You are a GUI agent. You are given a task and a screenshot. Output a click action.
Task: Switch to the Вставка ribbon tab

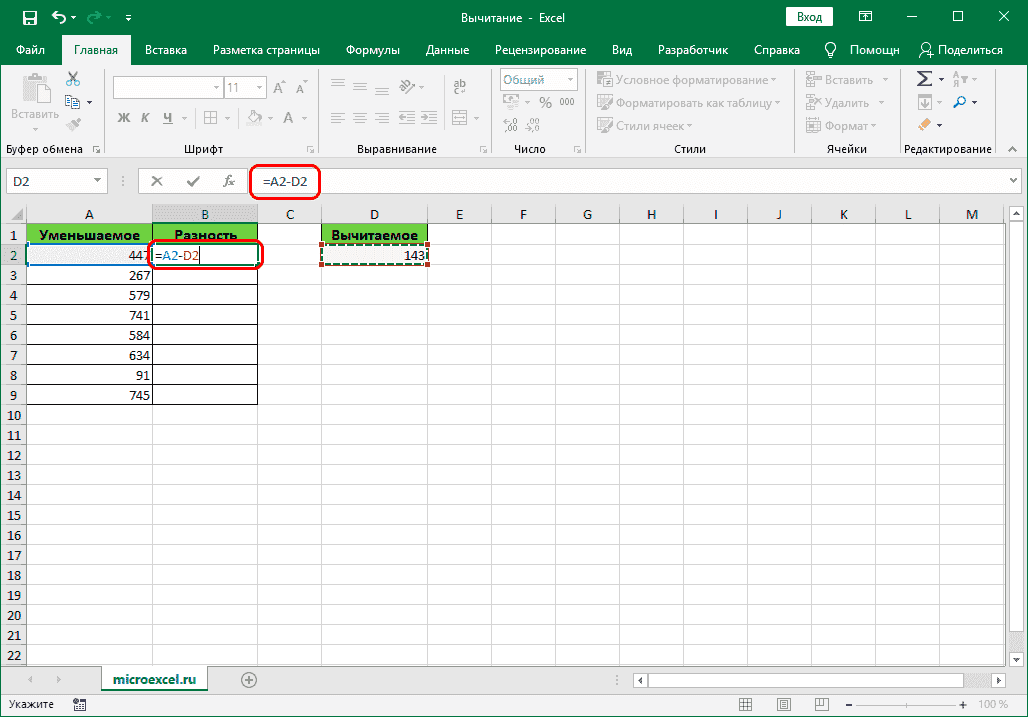click(166, 50)
